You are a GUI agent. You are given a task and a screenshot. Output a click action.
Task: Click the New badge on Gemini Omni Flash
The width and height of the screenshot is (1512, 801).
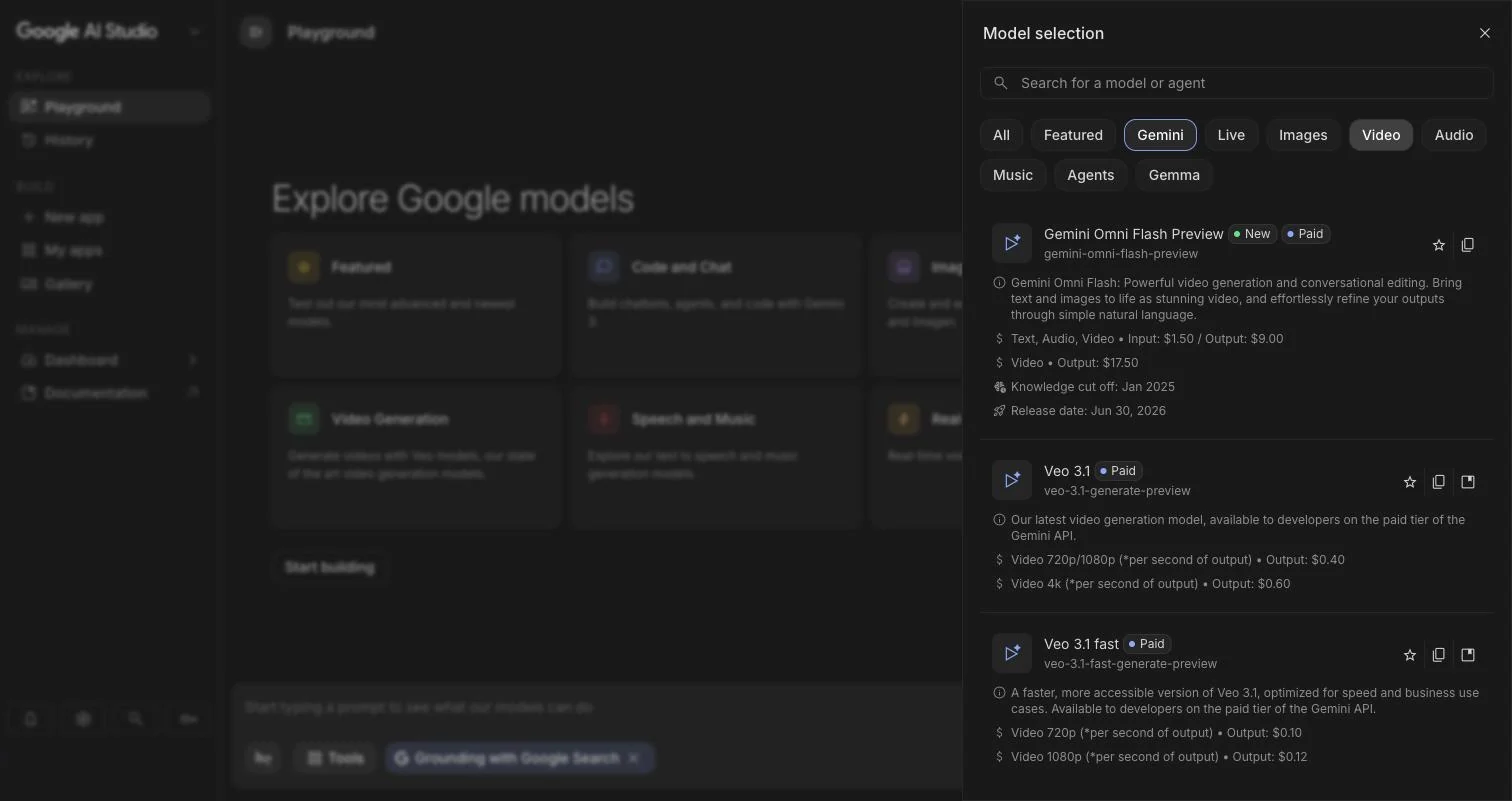tap(1251, 234)
